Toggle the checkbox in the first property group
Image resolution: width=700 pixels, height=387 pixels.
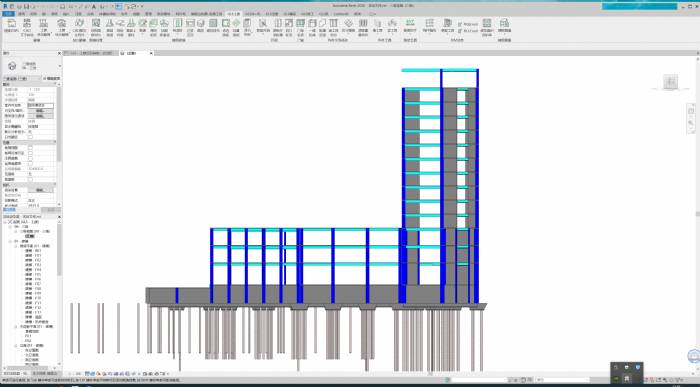tap(30, 137)
